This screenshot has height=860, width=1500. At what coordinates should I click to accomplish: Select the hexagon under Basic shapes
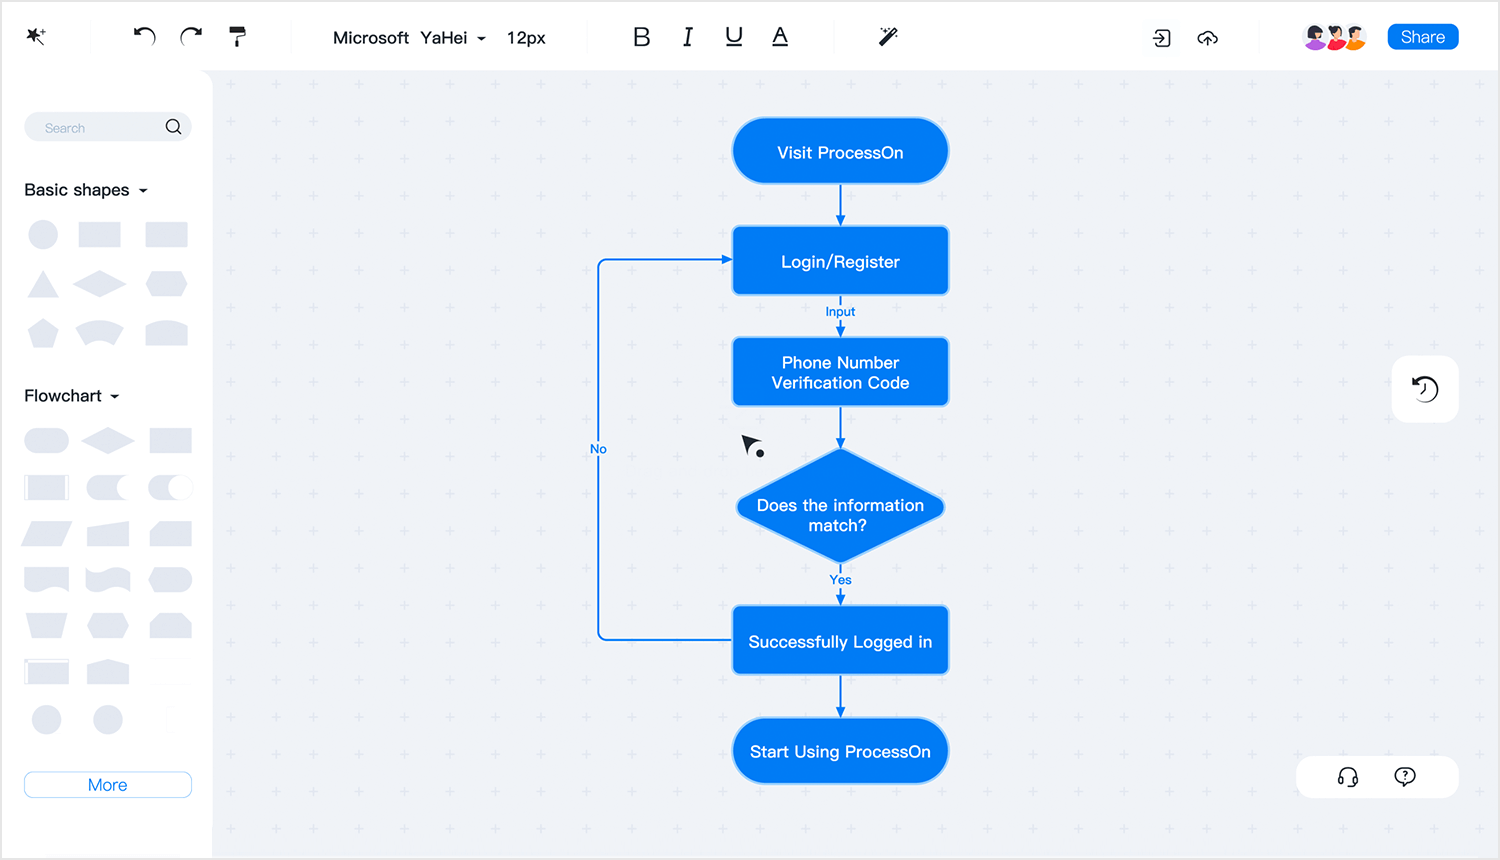167,284
